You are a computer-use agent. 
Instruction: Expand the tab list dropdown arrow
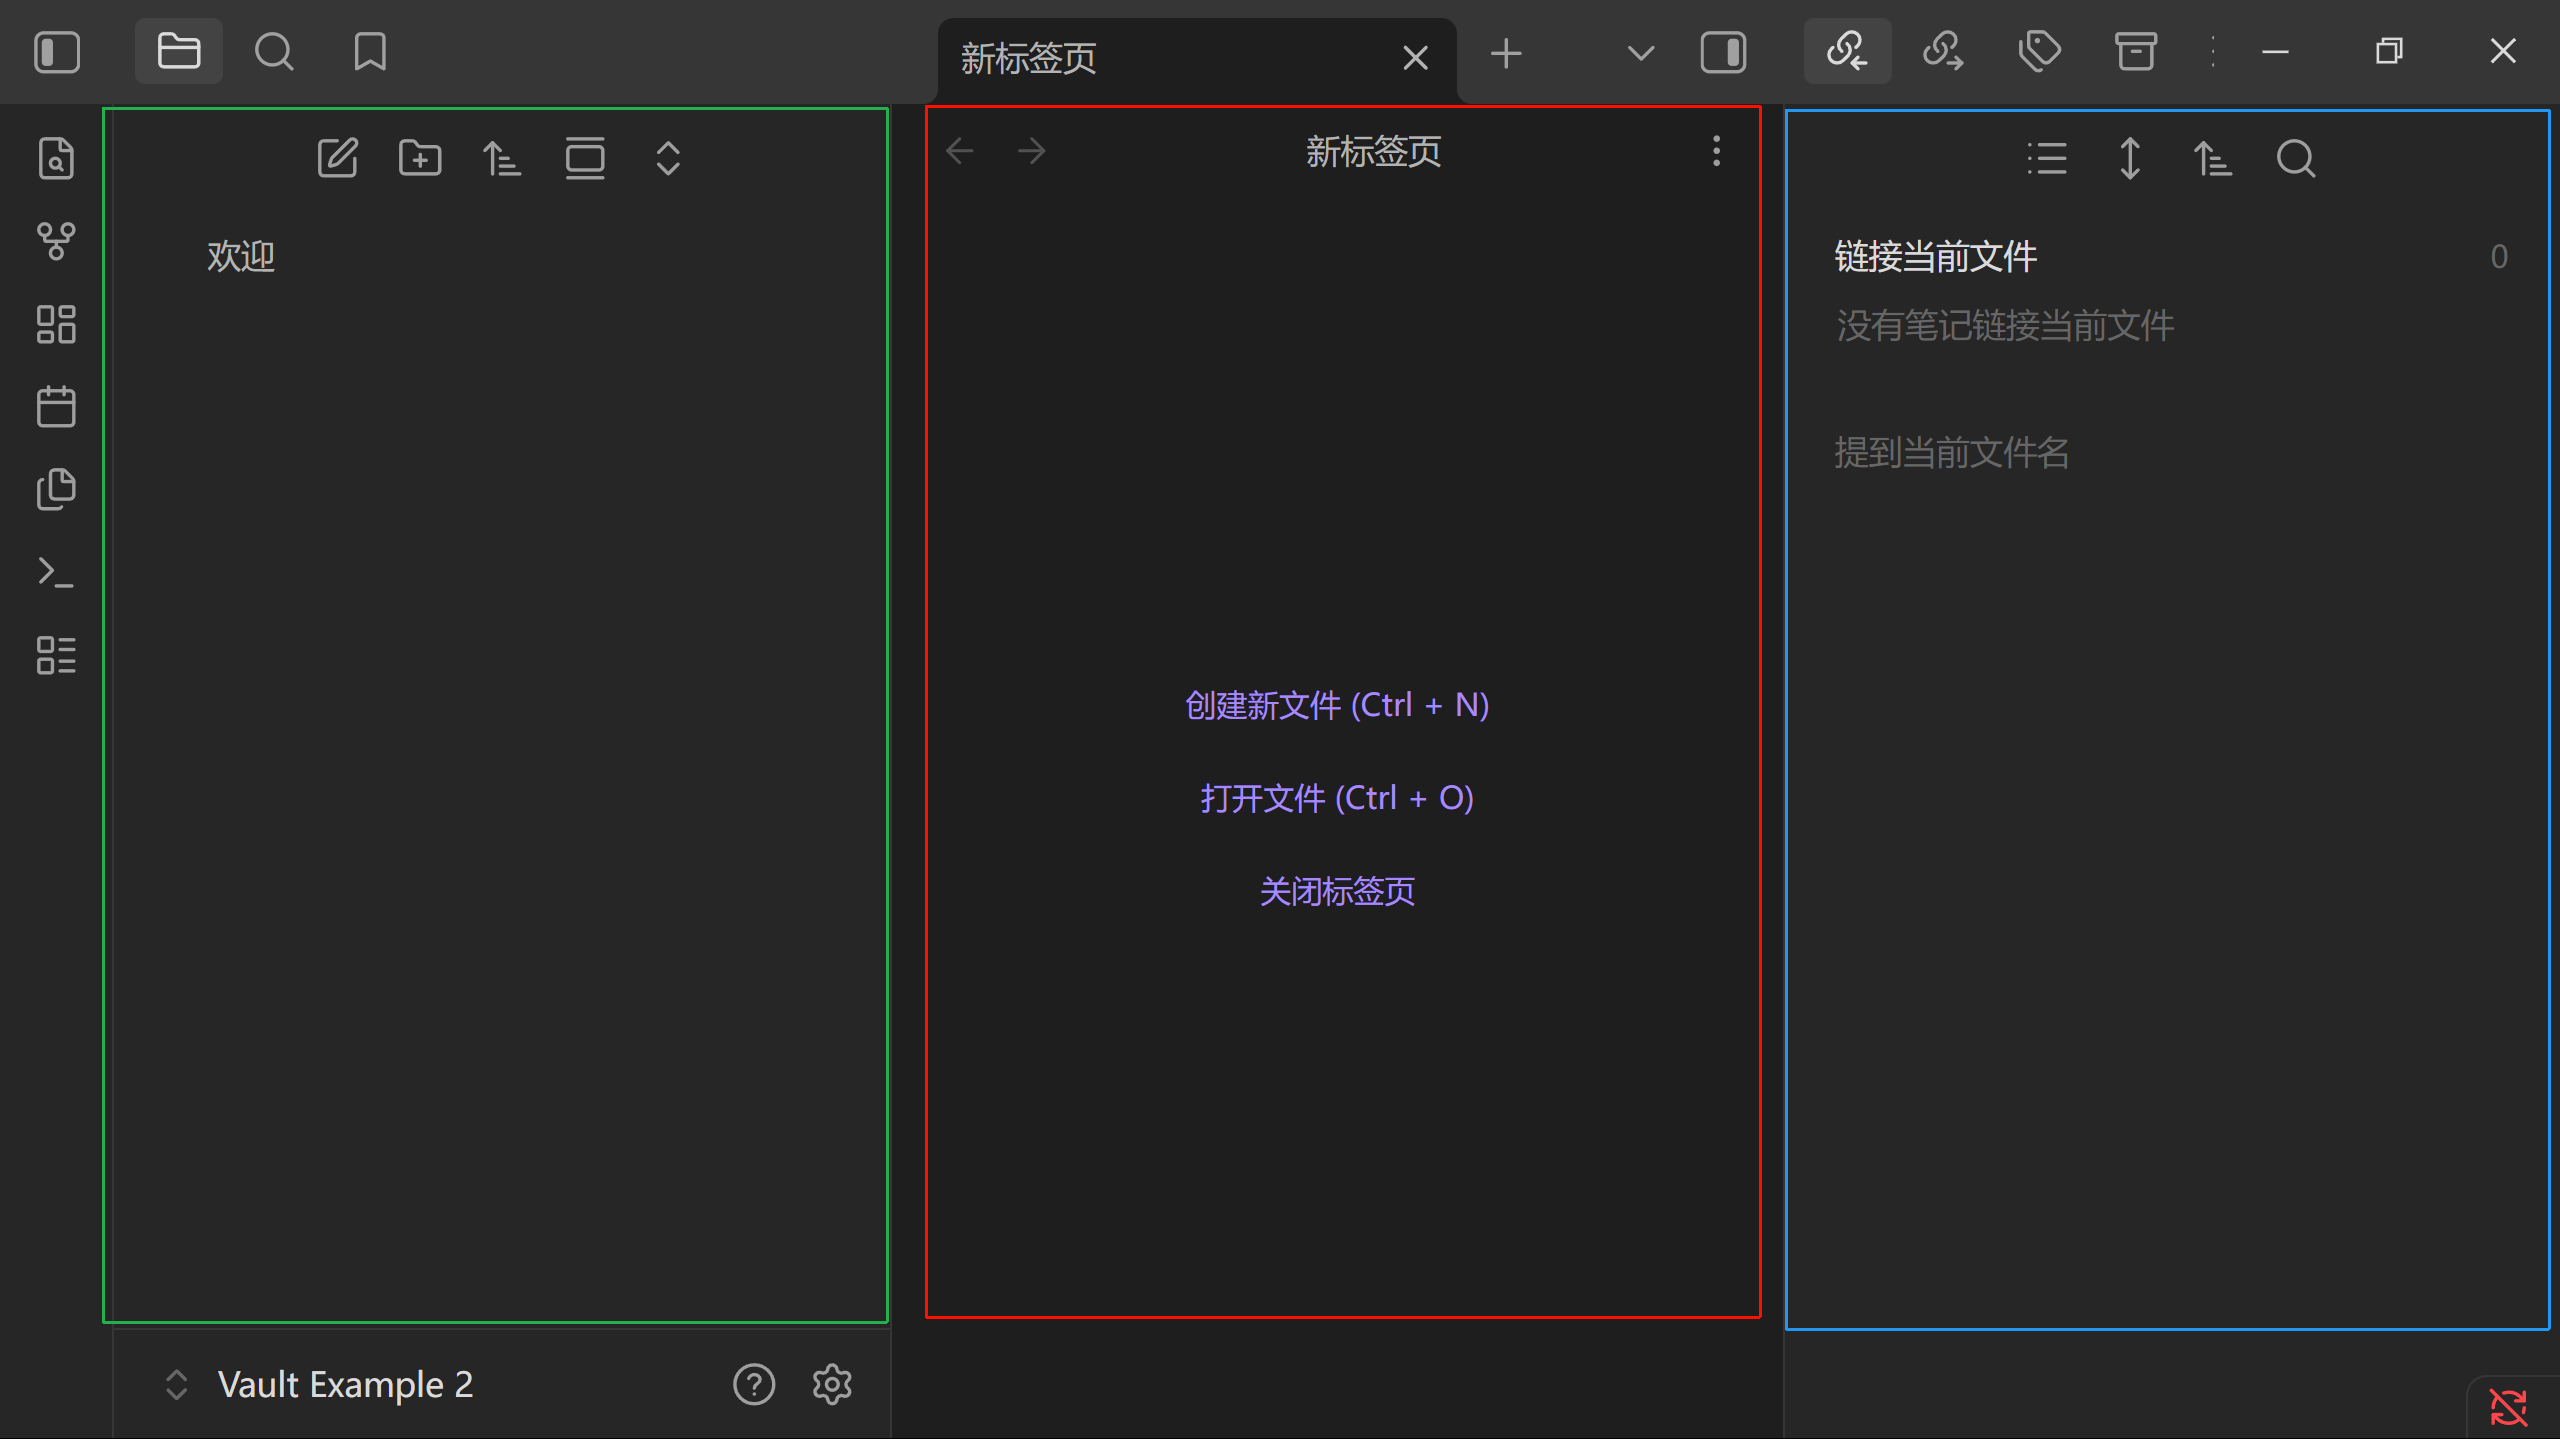(x=1640, y=52)
